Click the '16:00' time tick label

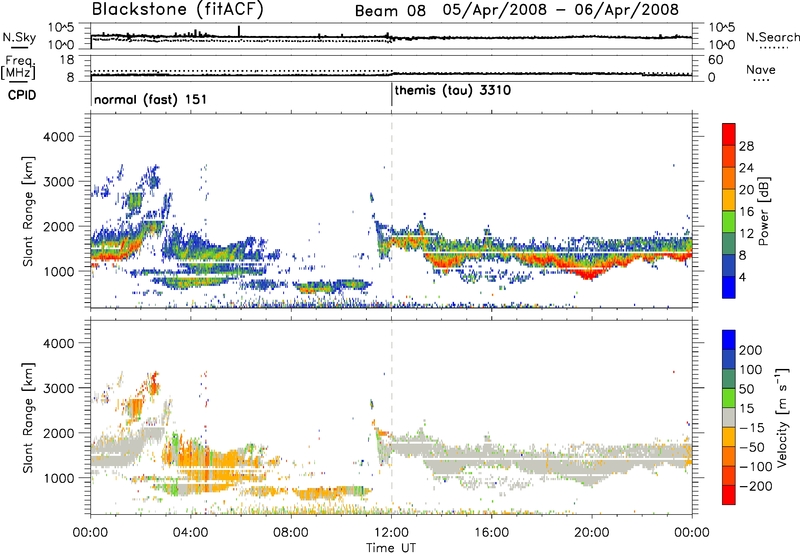pyautogui.click(x=491, y=533)
